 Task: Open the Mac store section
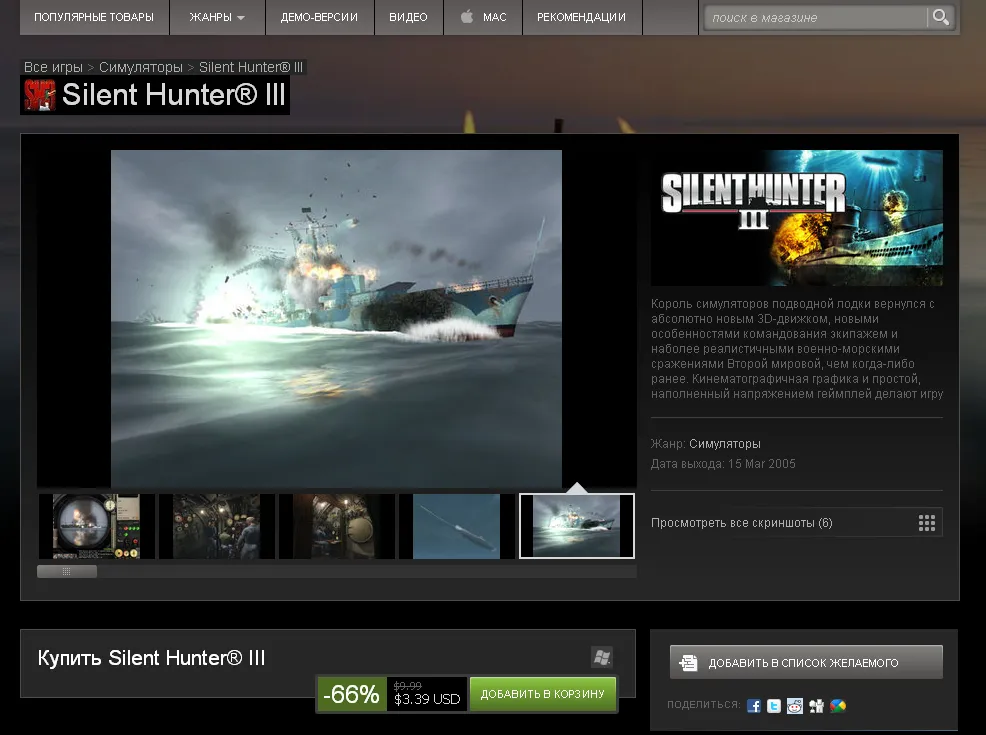483,17
